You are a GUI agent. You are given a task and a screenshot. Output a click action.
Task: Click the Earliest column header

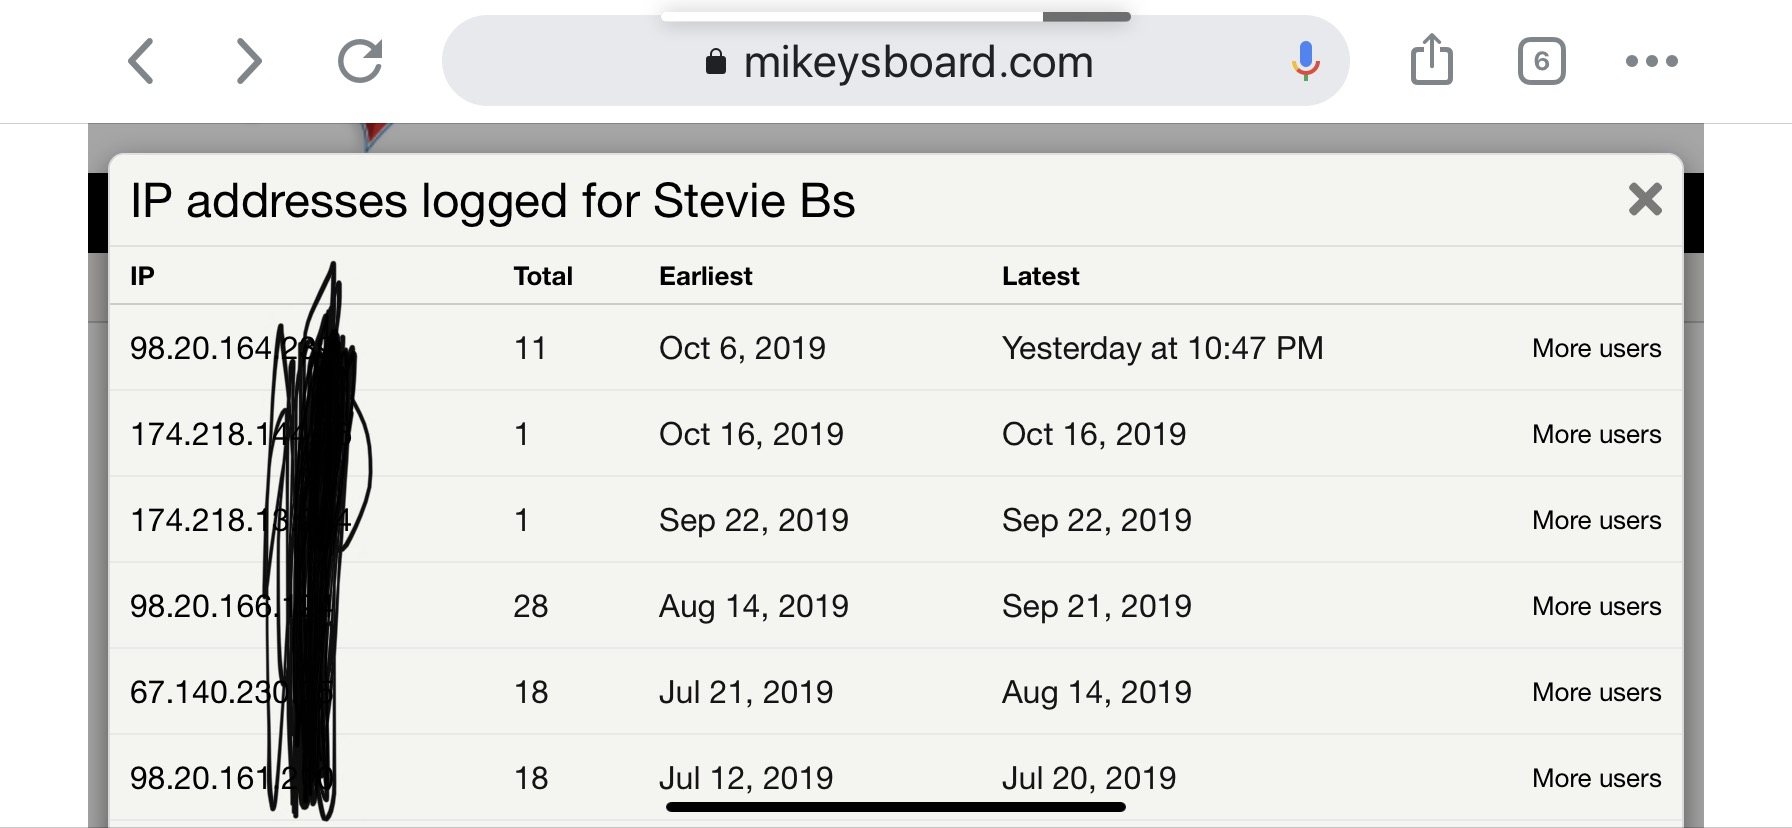point(705,276)
